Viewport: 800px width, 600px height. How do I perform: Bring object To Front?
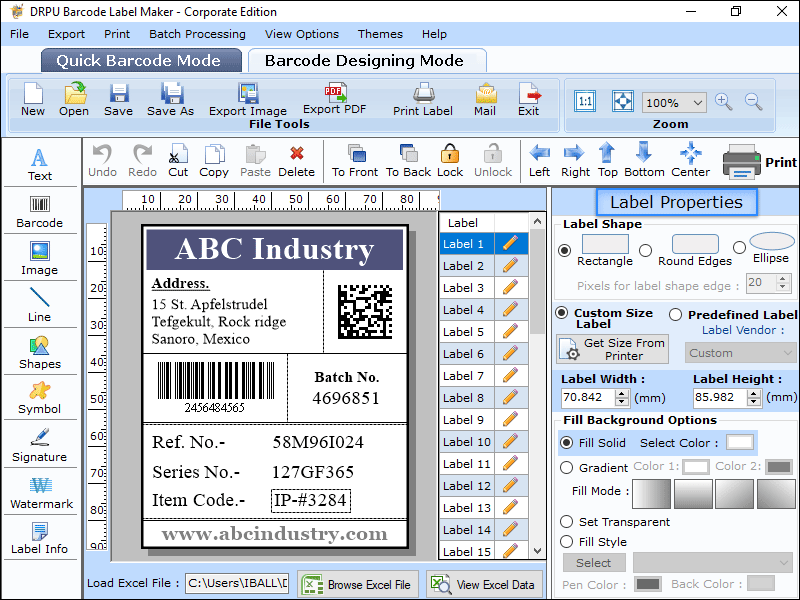click(x=355, y=161)
